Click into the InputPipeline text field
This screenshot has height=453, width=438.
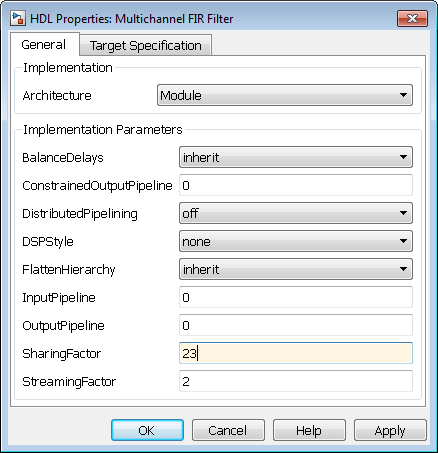click(296, 297)
